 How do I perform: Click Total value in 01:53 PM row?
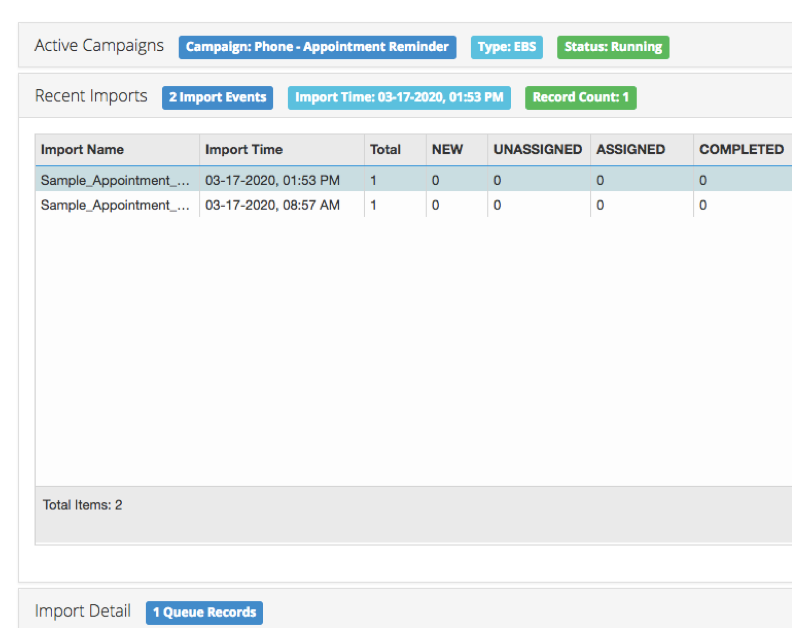point(373,180)
